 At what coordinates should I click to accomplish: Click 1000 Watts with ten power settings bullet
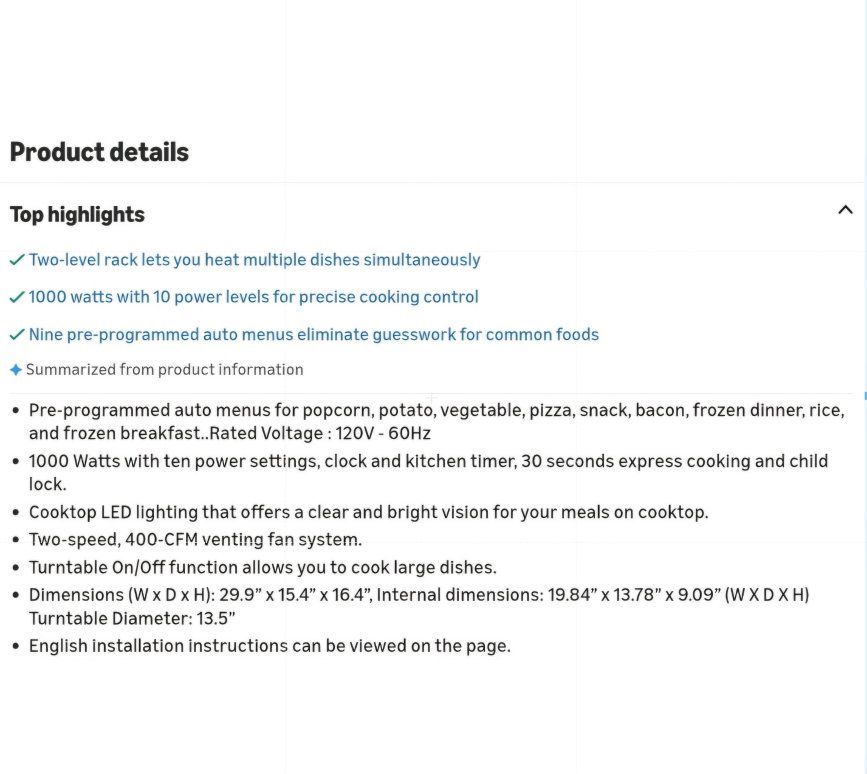(x=429, y=472)
